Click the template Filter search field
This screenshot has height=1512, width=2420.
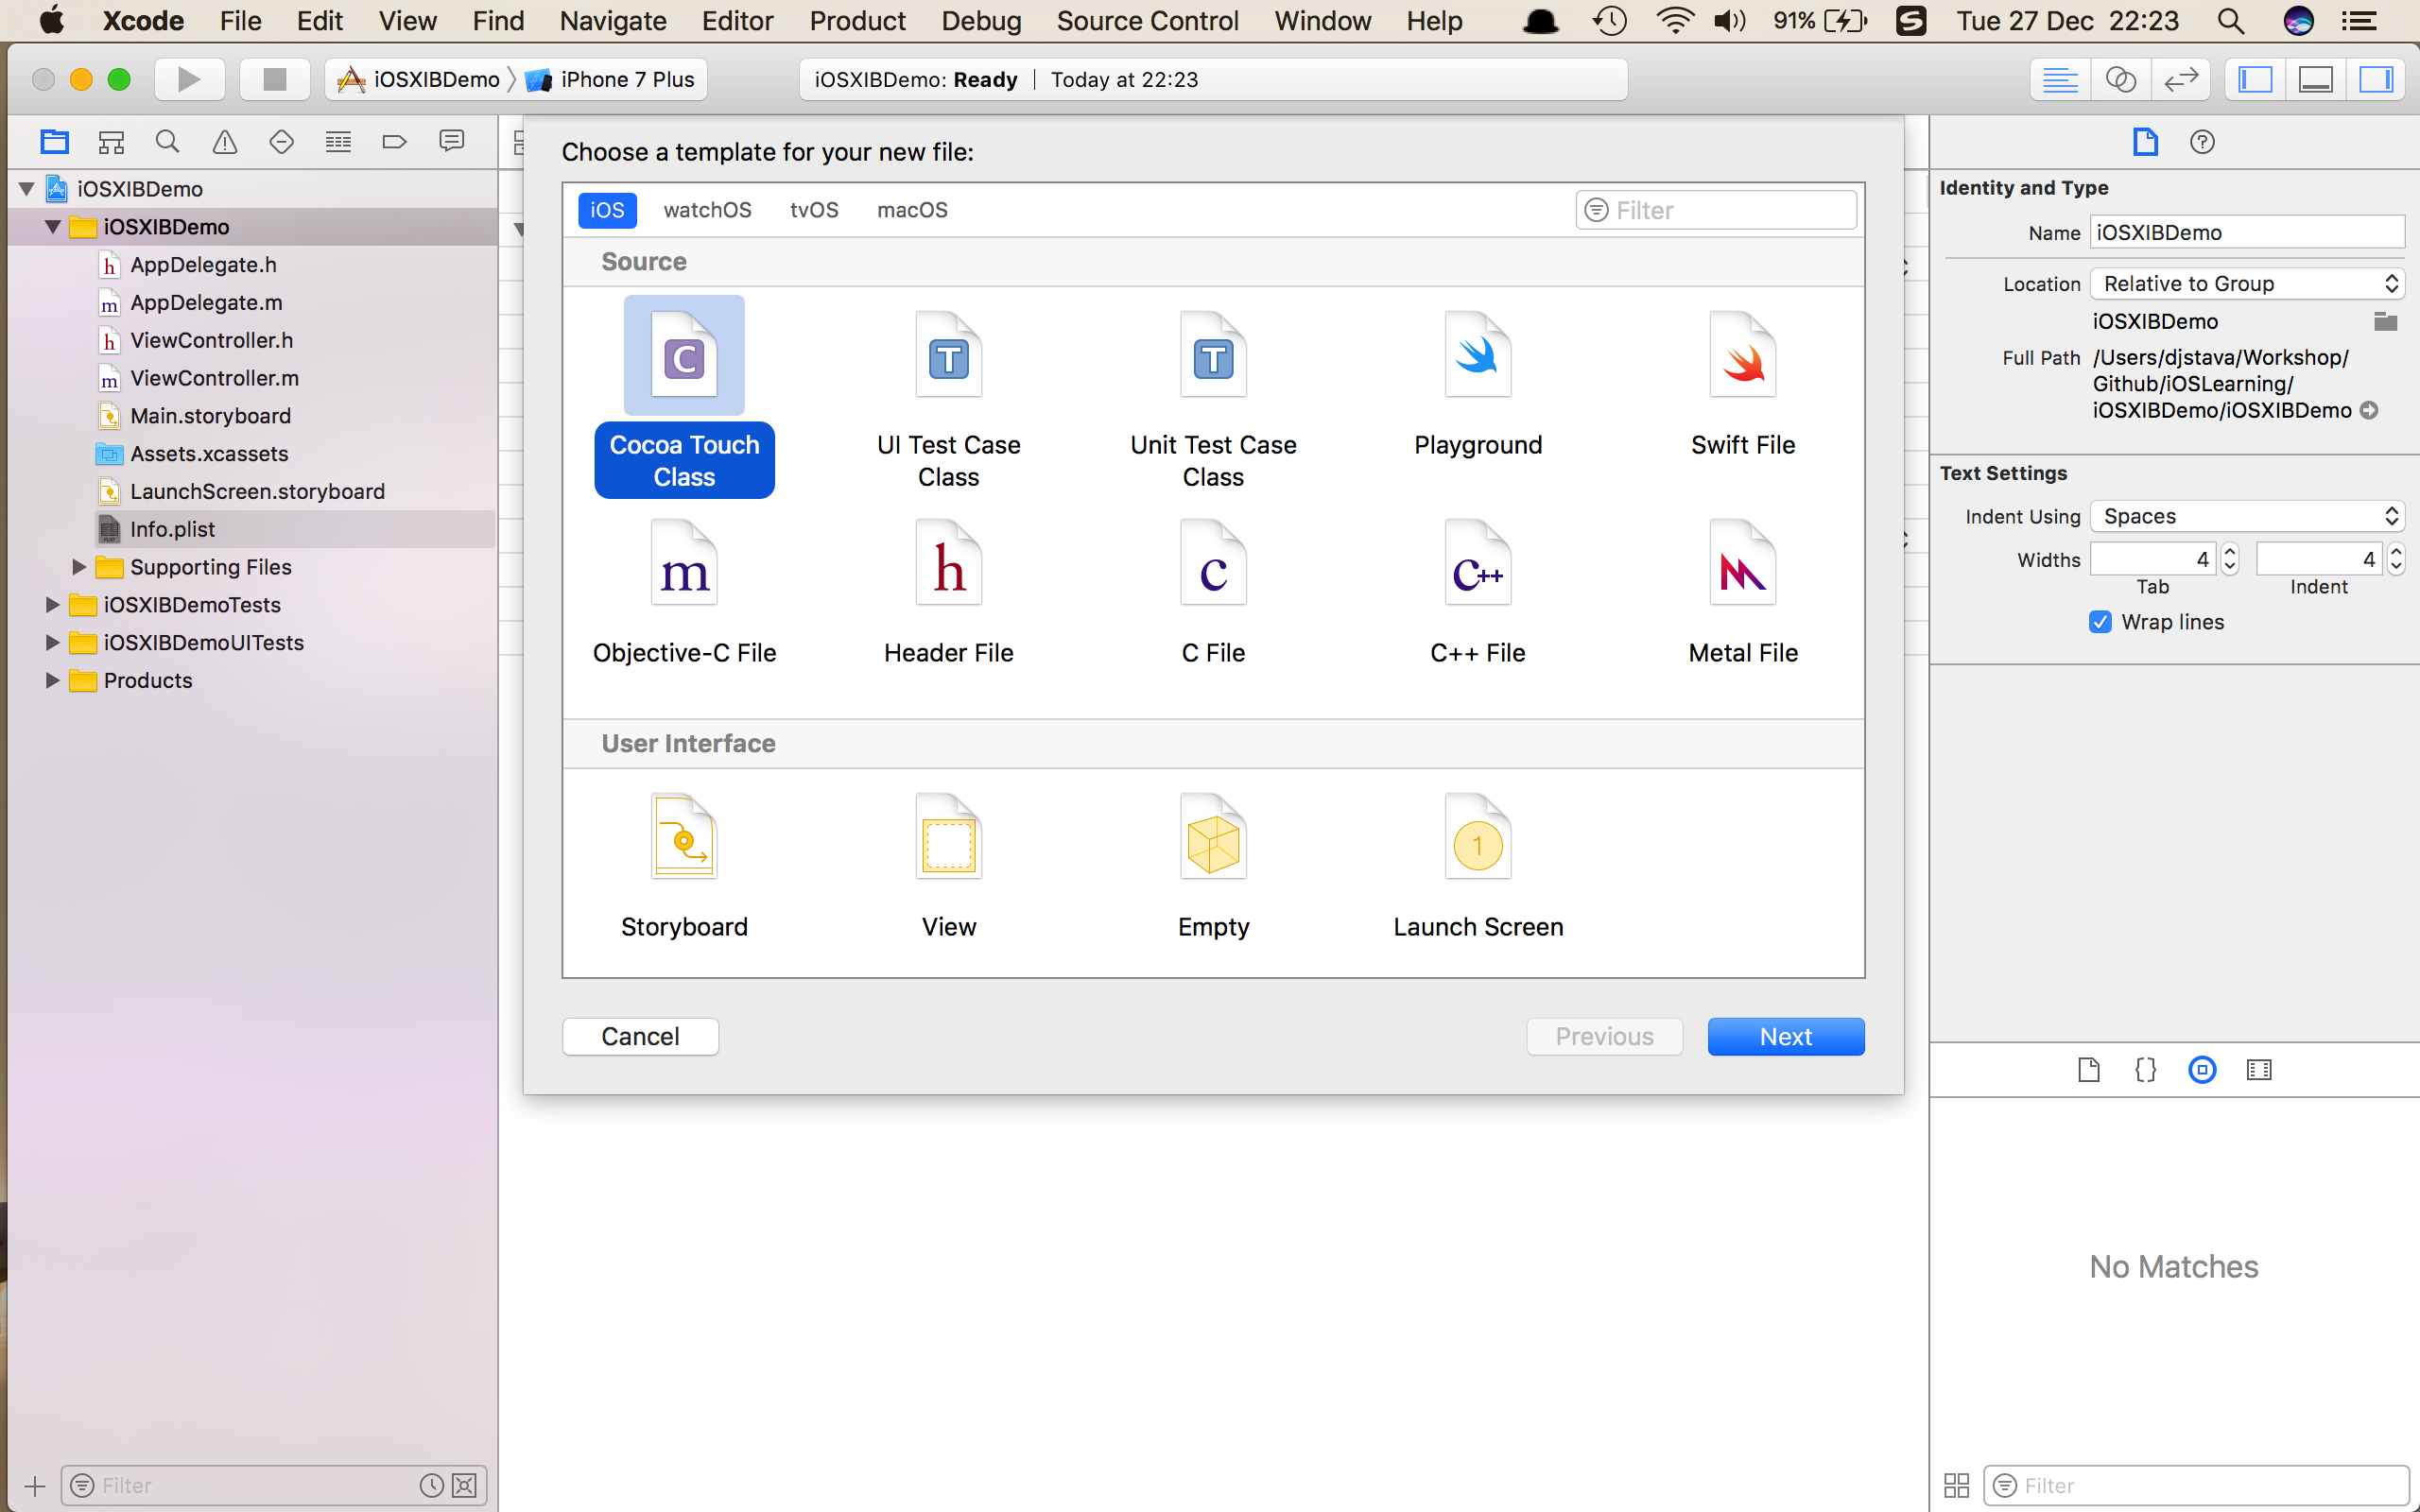[1730, 210]
